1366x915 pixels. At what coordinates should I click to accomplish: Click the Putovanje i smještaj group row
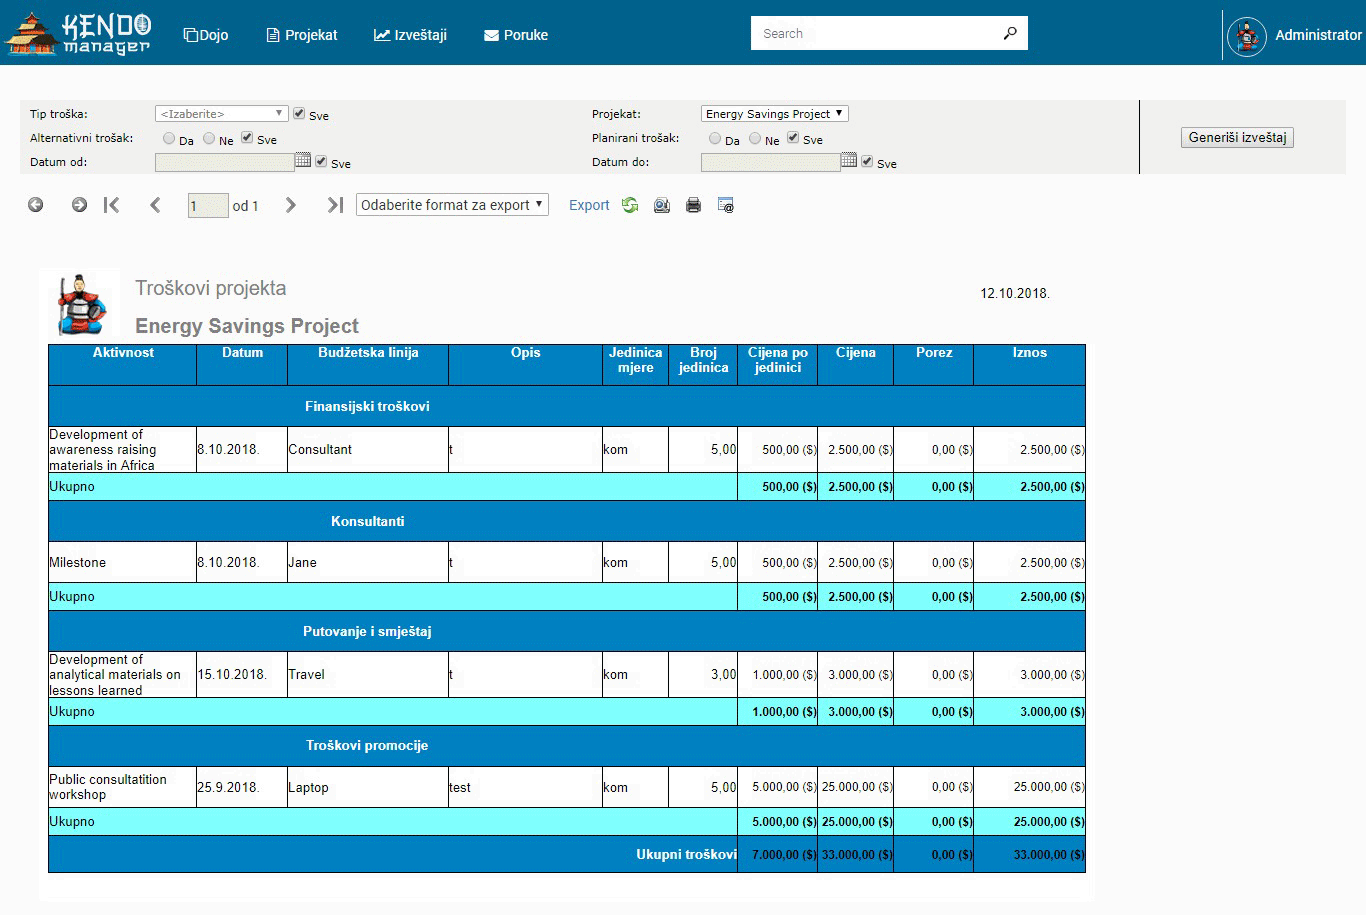click(567, 631)
